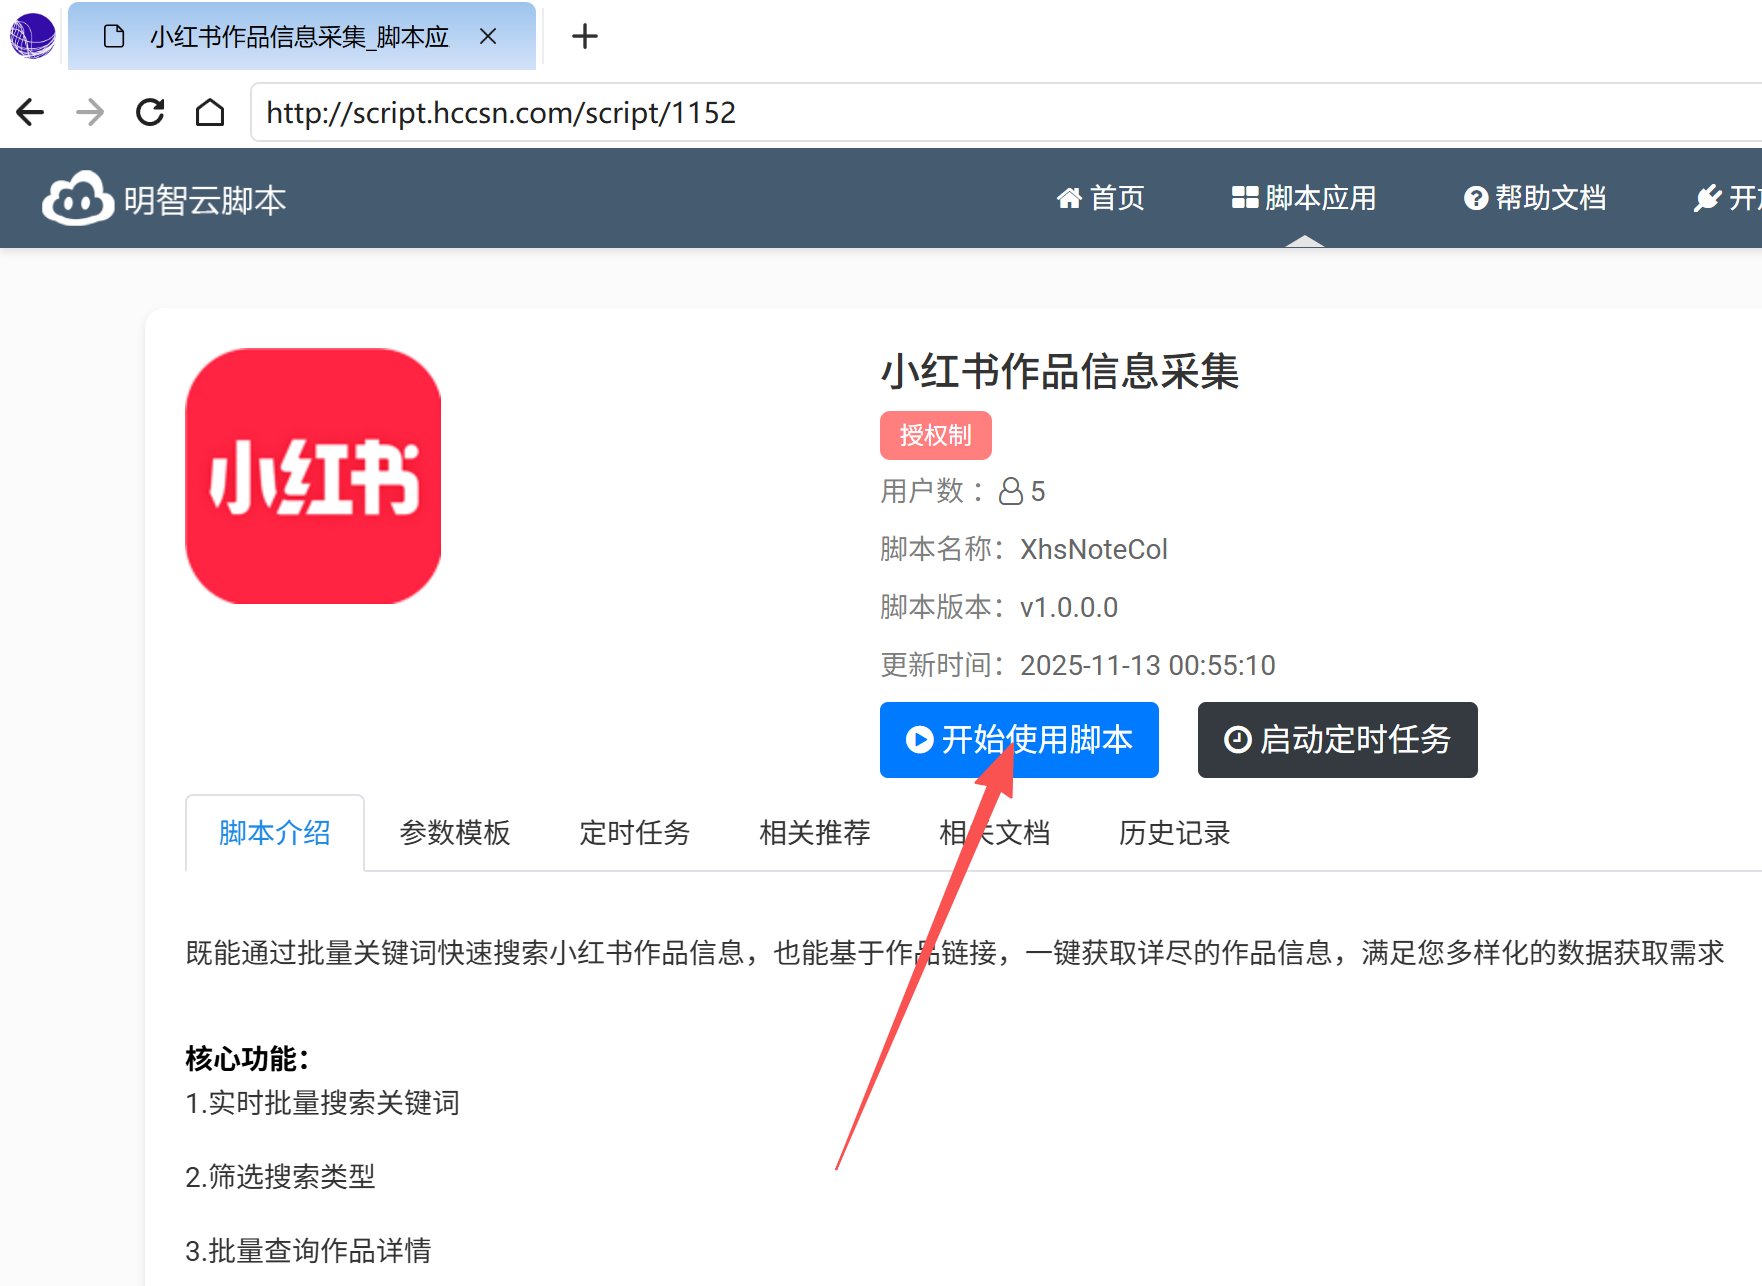The height and width of the screenshot is (1286, 1762).
Task: Click the 授权制 badge
Action: coord(935,436)
